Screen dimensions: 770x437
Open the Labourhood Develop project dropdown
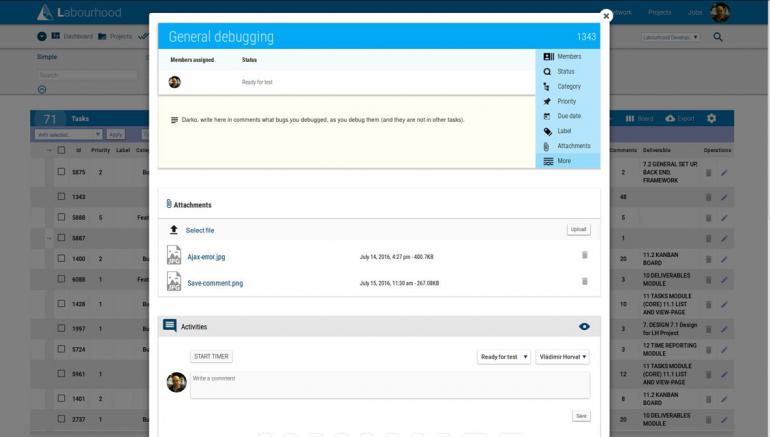point(670,37)
